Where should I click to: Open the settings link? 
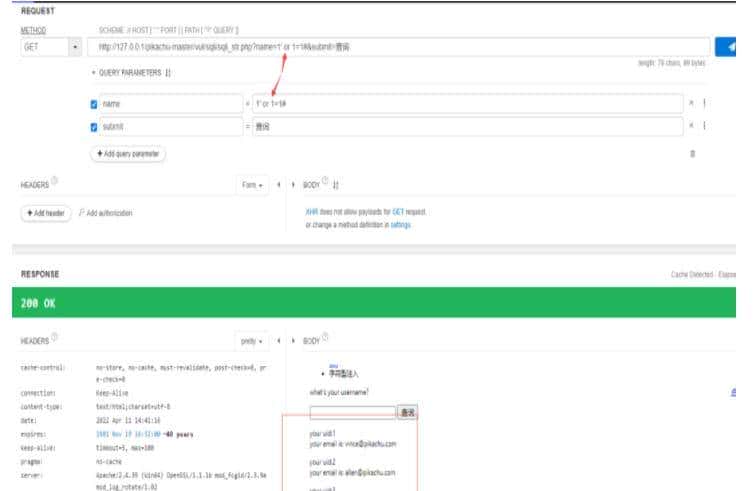point(401,225)
